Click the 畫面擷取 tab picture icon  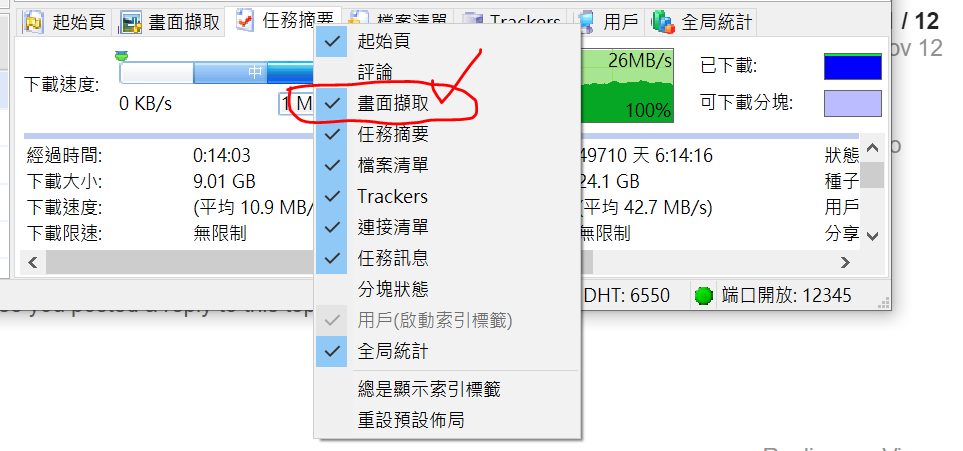tap(132, 23)
